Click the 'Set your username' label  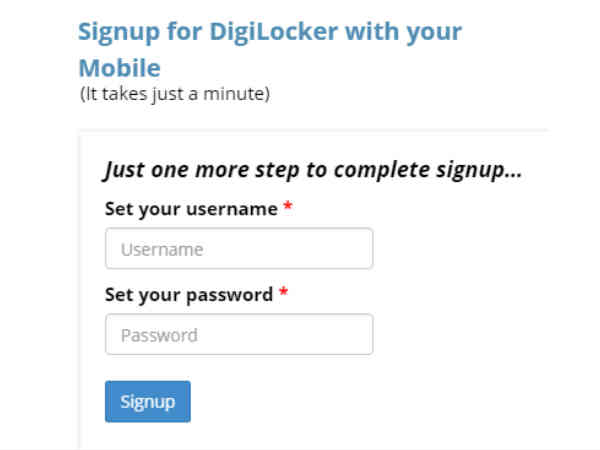pos(190,209)
